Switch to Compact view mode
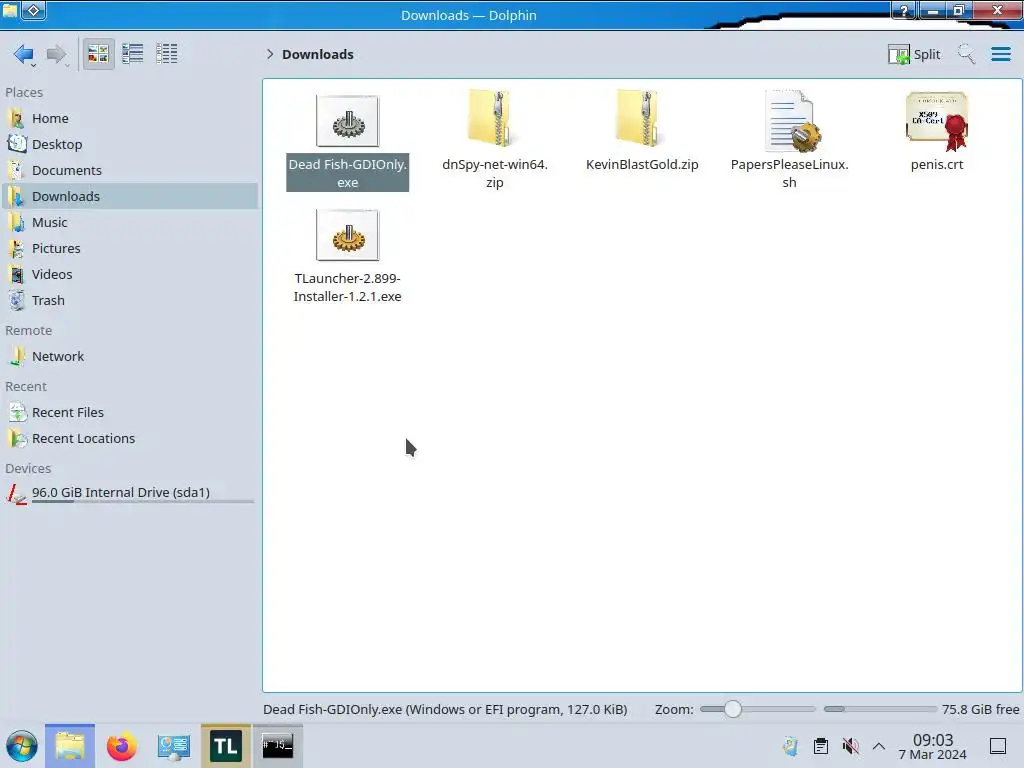The width and height of the screenshot is (1024, 768). [x=133, y=54]
